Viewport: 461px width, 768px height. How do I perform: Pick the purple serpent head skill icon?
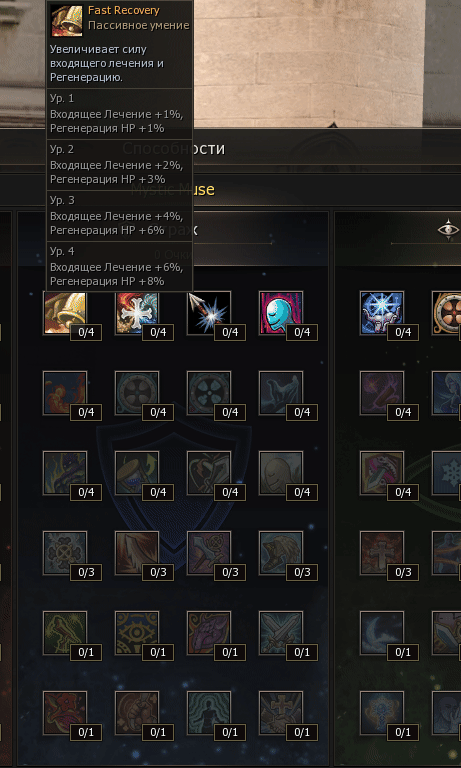[209, 633]
